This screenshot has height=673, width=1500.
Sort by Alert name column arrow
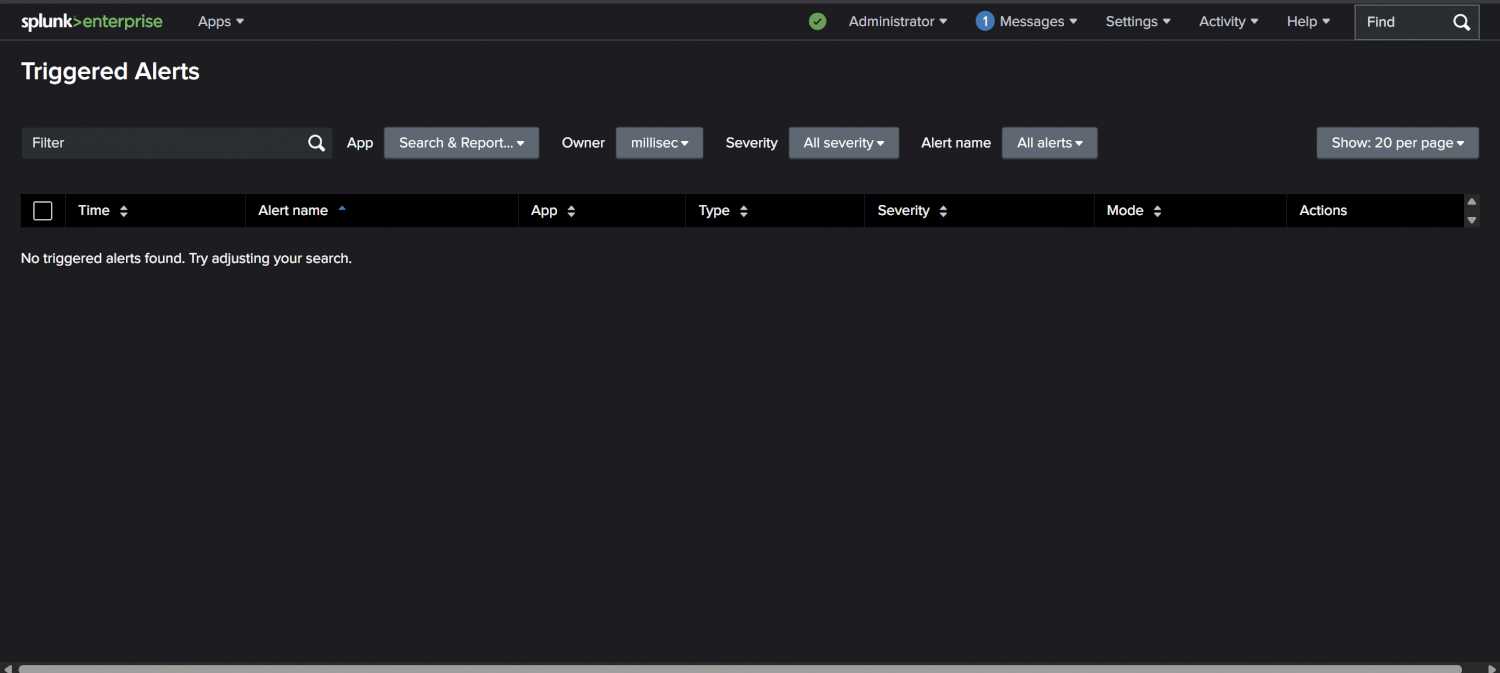[x=342, y=209]
